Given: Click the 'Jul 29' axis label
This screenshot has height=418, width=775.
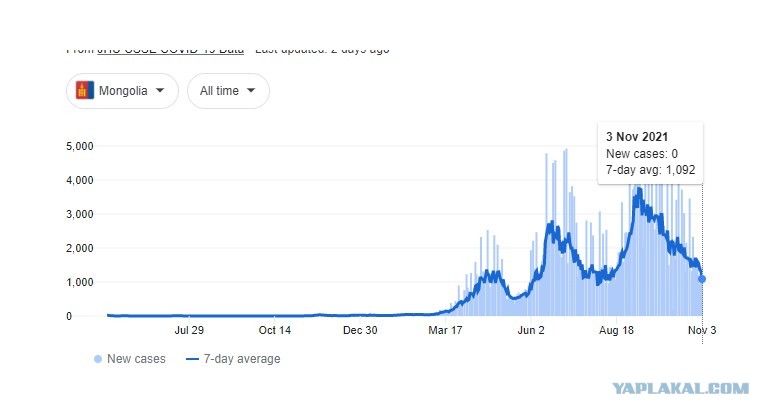Looking at the screenshot, I should 189,330.
